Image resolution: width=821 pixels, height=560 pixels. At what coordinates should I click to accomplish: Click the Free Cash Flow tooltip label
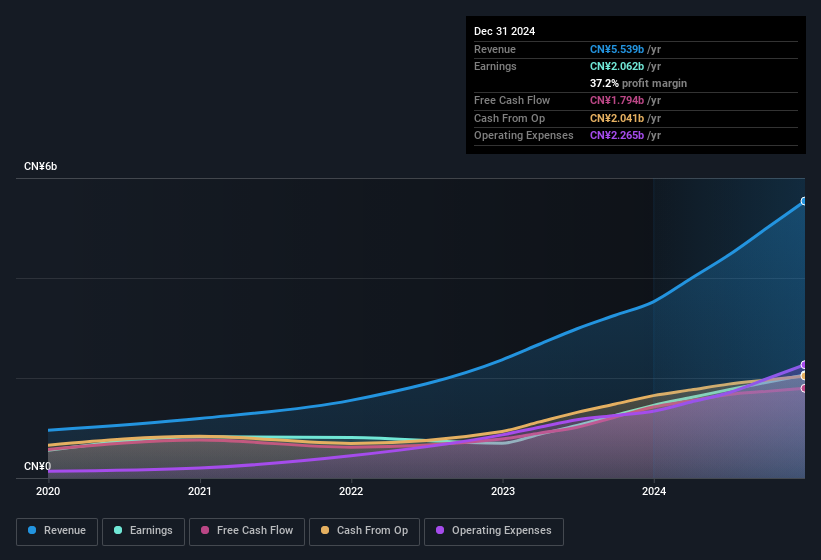coord(512,100)
